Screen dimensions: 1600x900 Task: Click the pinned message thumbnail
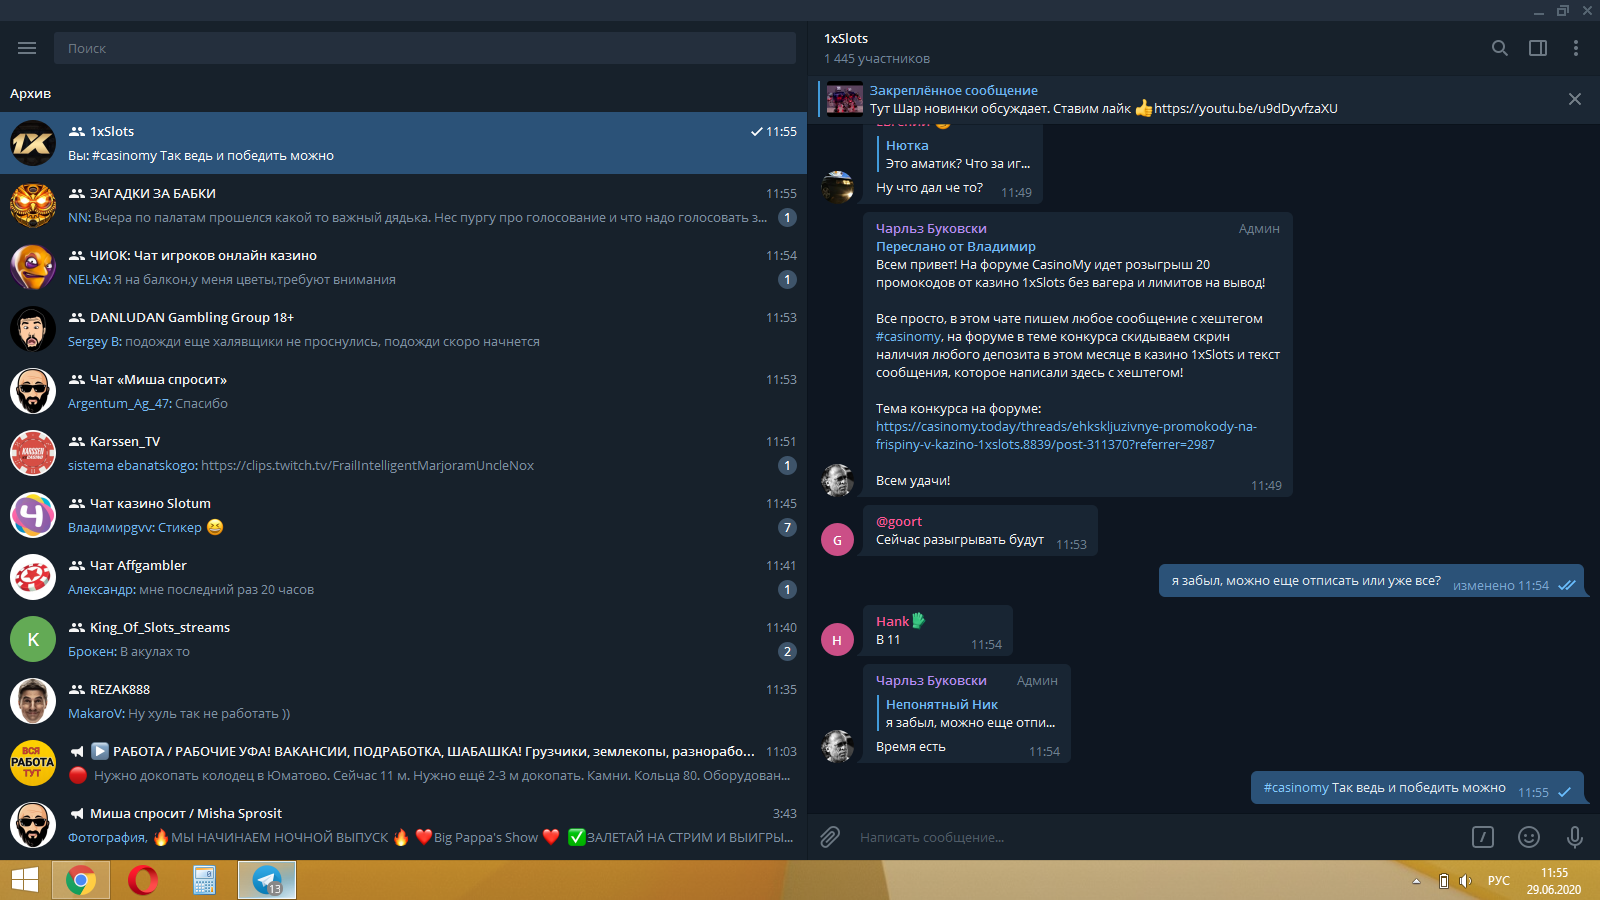845,99
